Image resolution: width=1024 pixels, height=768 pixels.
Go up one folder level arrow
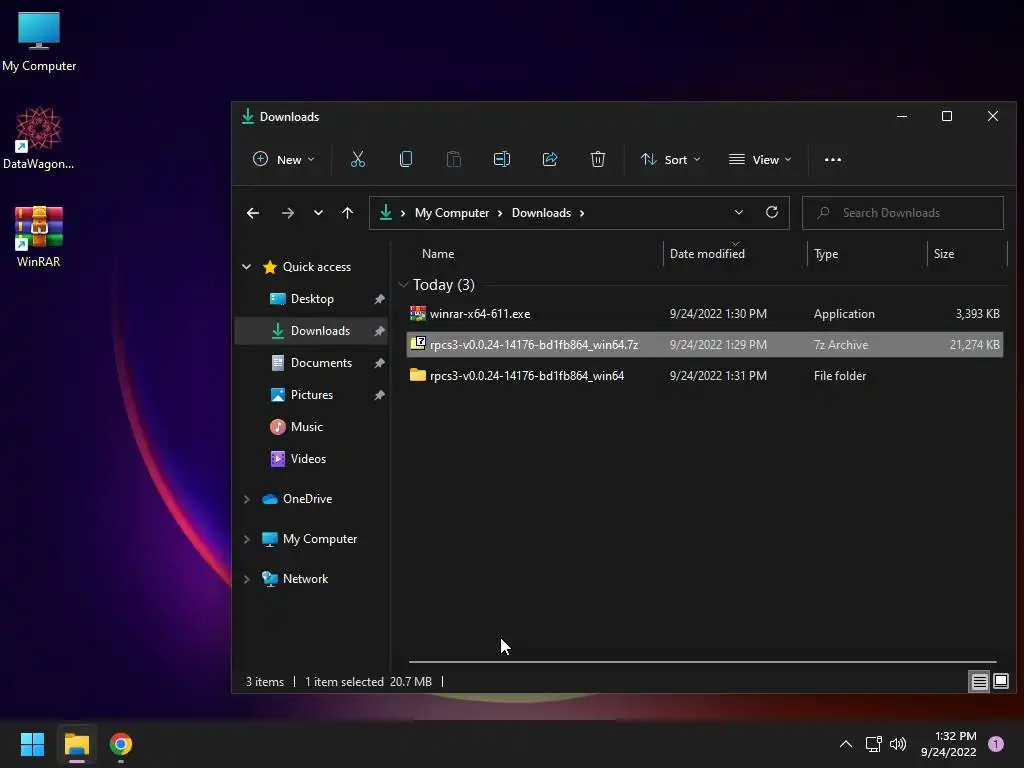[347, 213]
